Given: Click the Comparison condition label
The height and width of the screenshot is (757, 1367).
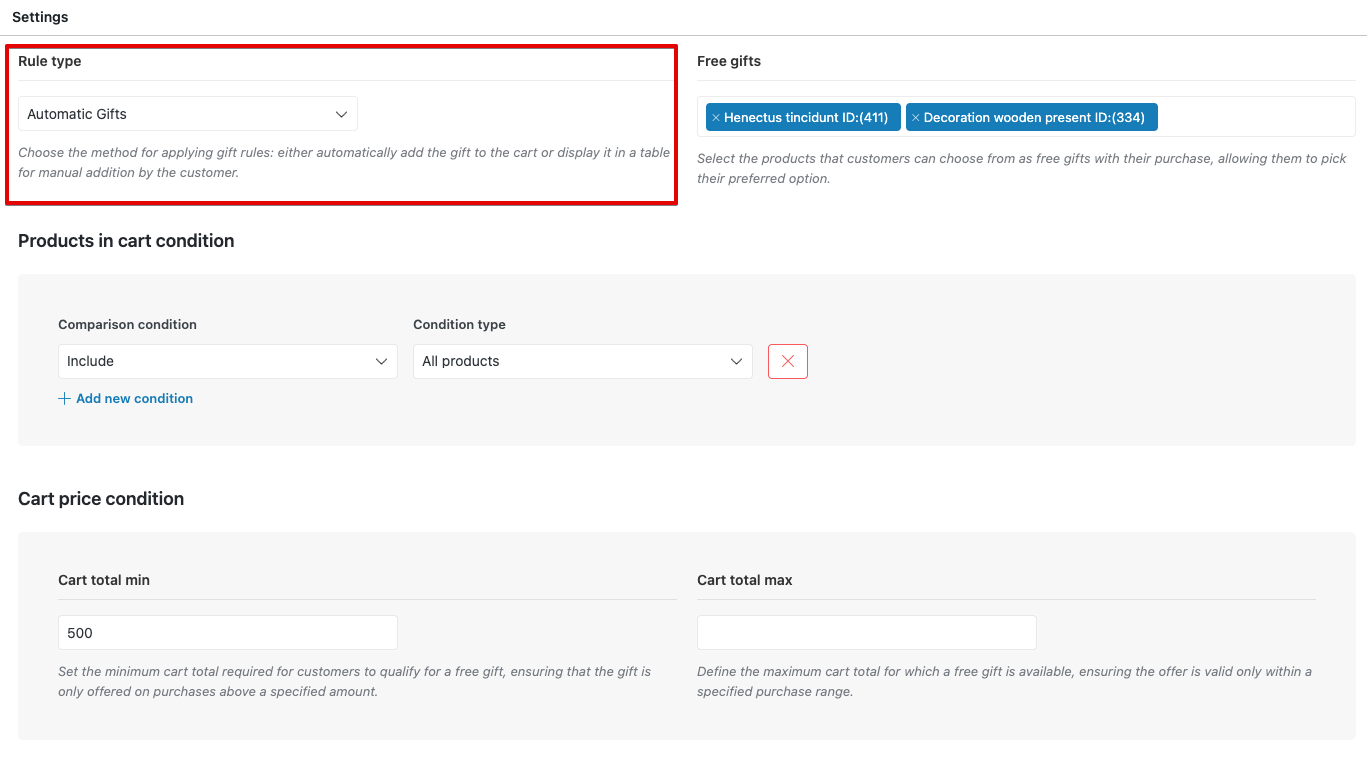Looking at the screenshot, I should (x=127, y=325).
